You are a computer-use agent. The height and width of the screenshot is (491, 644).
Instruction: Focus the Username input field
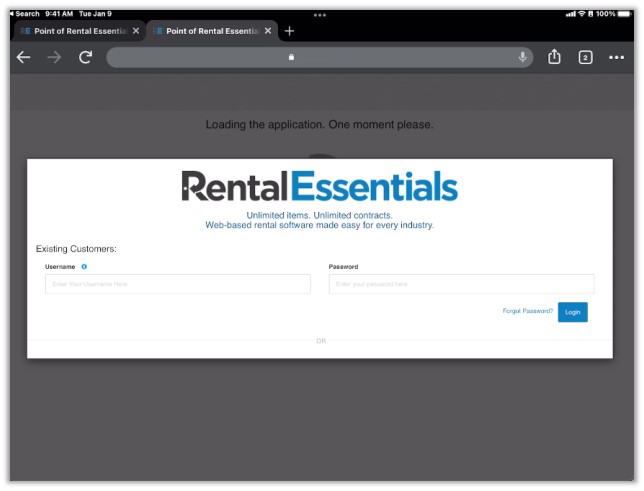pyautogui.click(x=177, y=284)
